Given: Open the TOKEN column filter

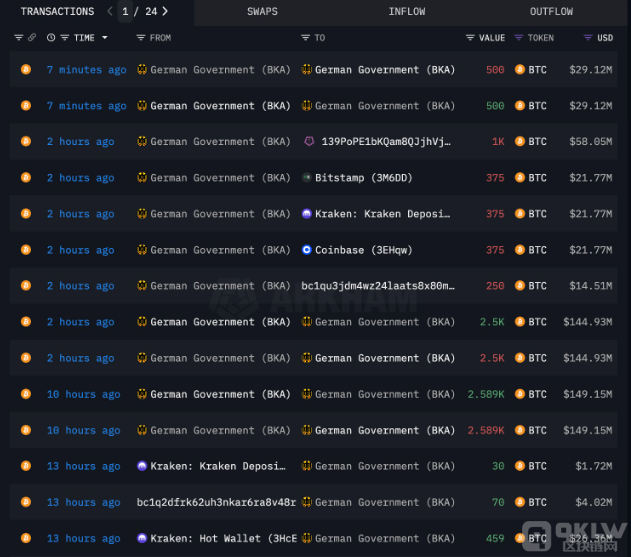Looking at the screenshot, I should point(519,38).
